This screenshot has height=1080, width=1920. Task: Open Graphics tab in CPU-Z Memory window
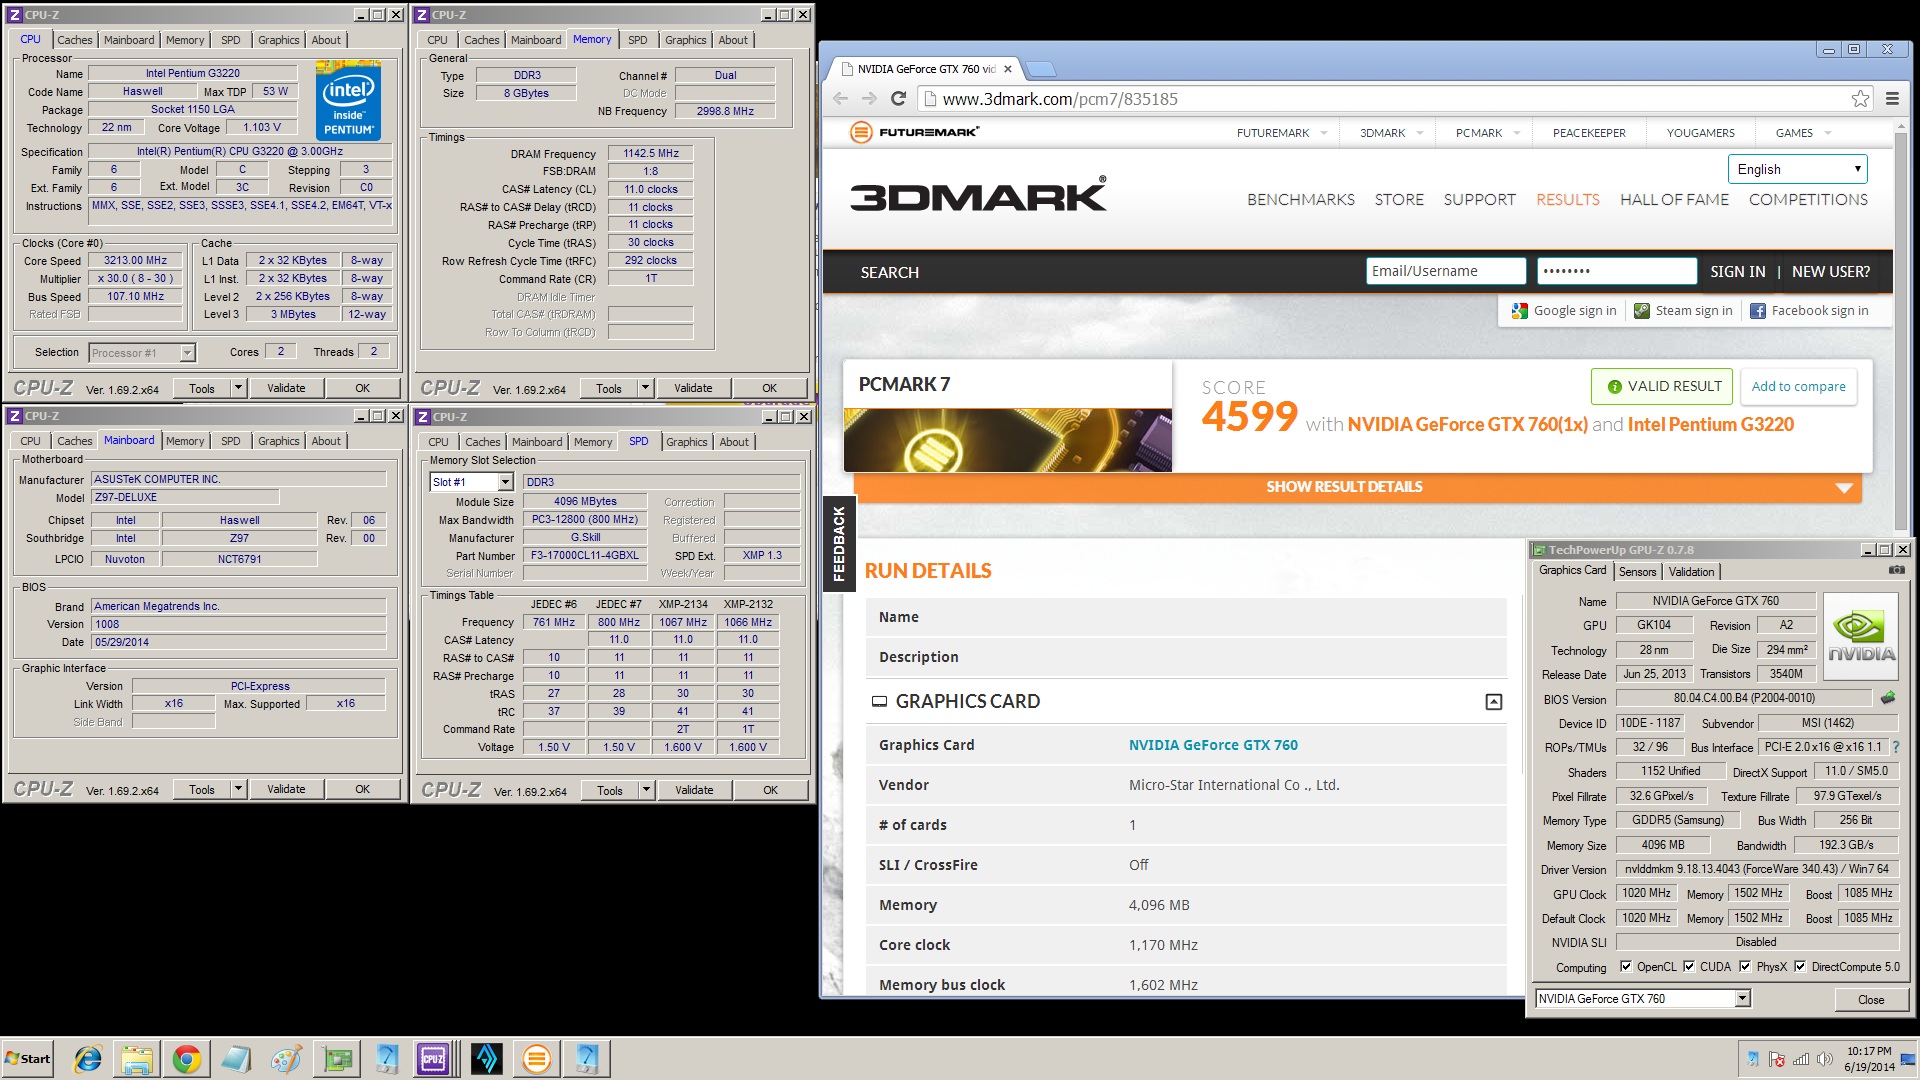pyautogui.click(x=686, y=40)
